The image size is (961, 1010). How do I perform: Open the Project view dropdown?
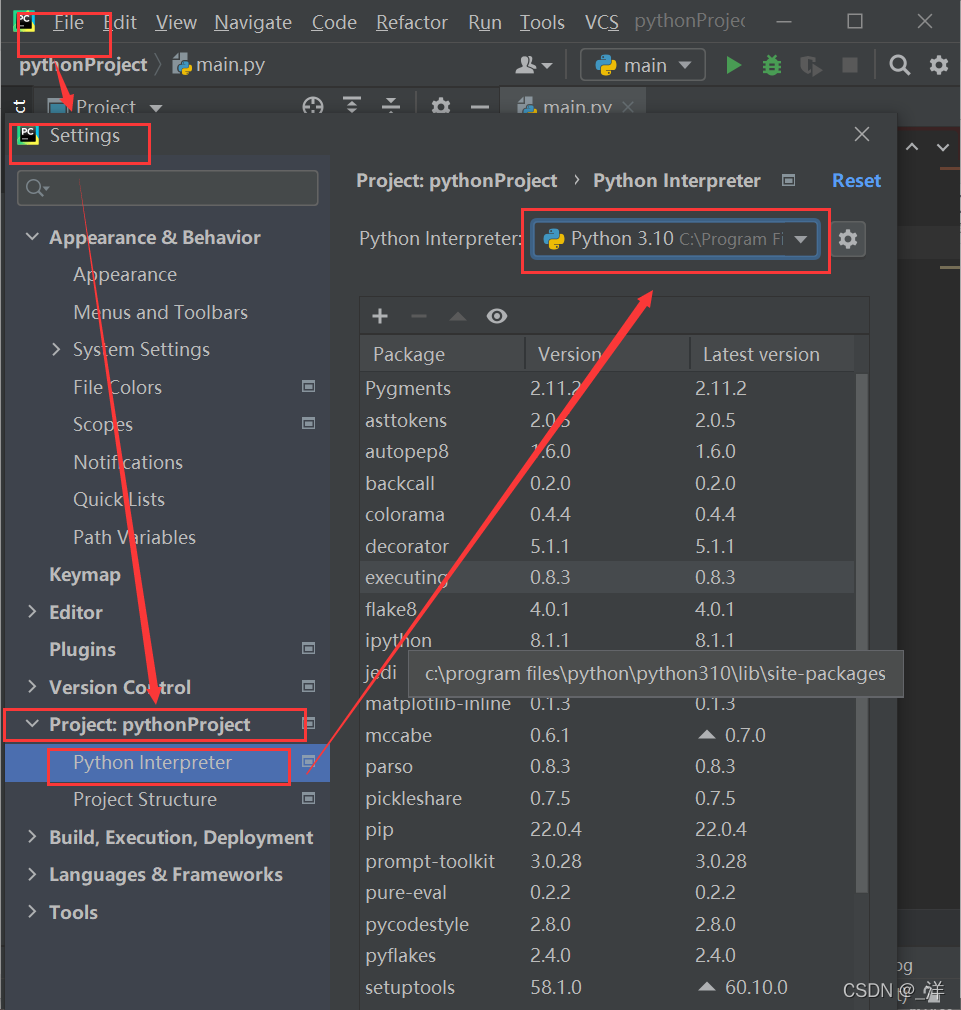point(106,106)
